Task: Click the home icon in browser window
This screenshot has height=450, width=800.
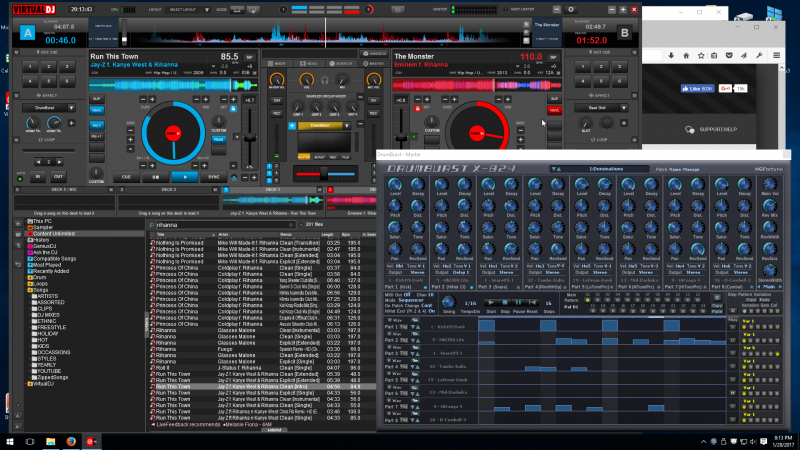Action: 686,56
